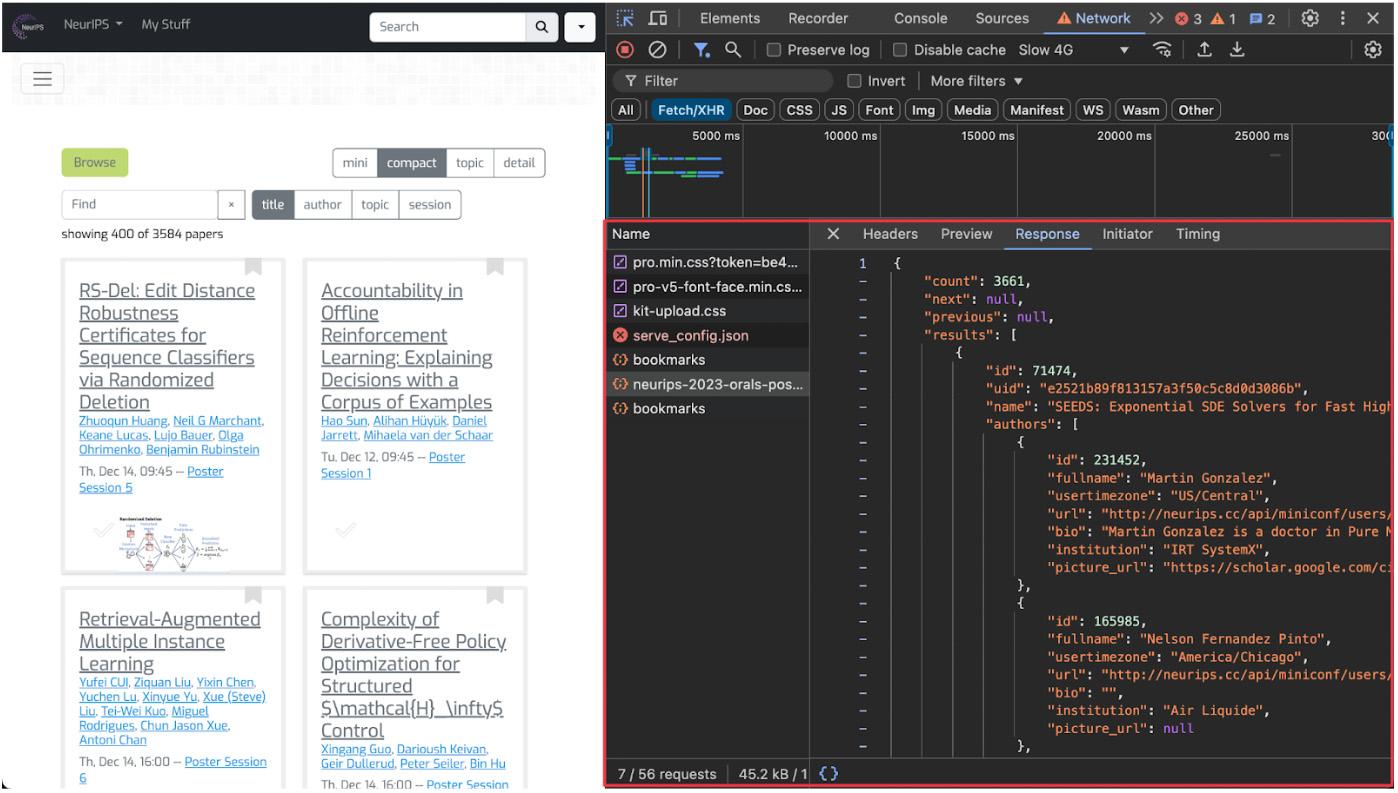Open the hamburger navigation menu
Viewport: 1398px width, 793px height.
point(42,79)
